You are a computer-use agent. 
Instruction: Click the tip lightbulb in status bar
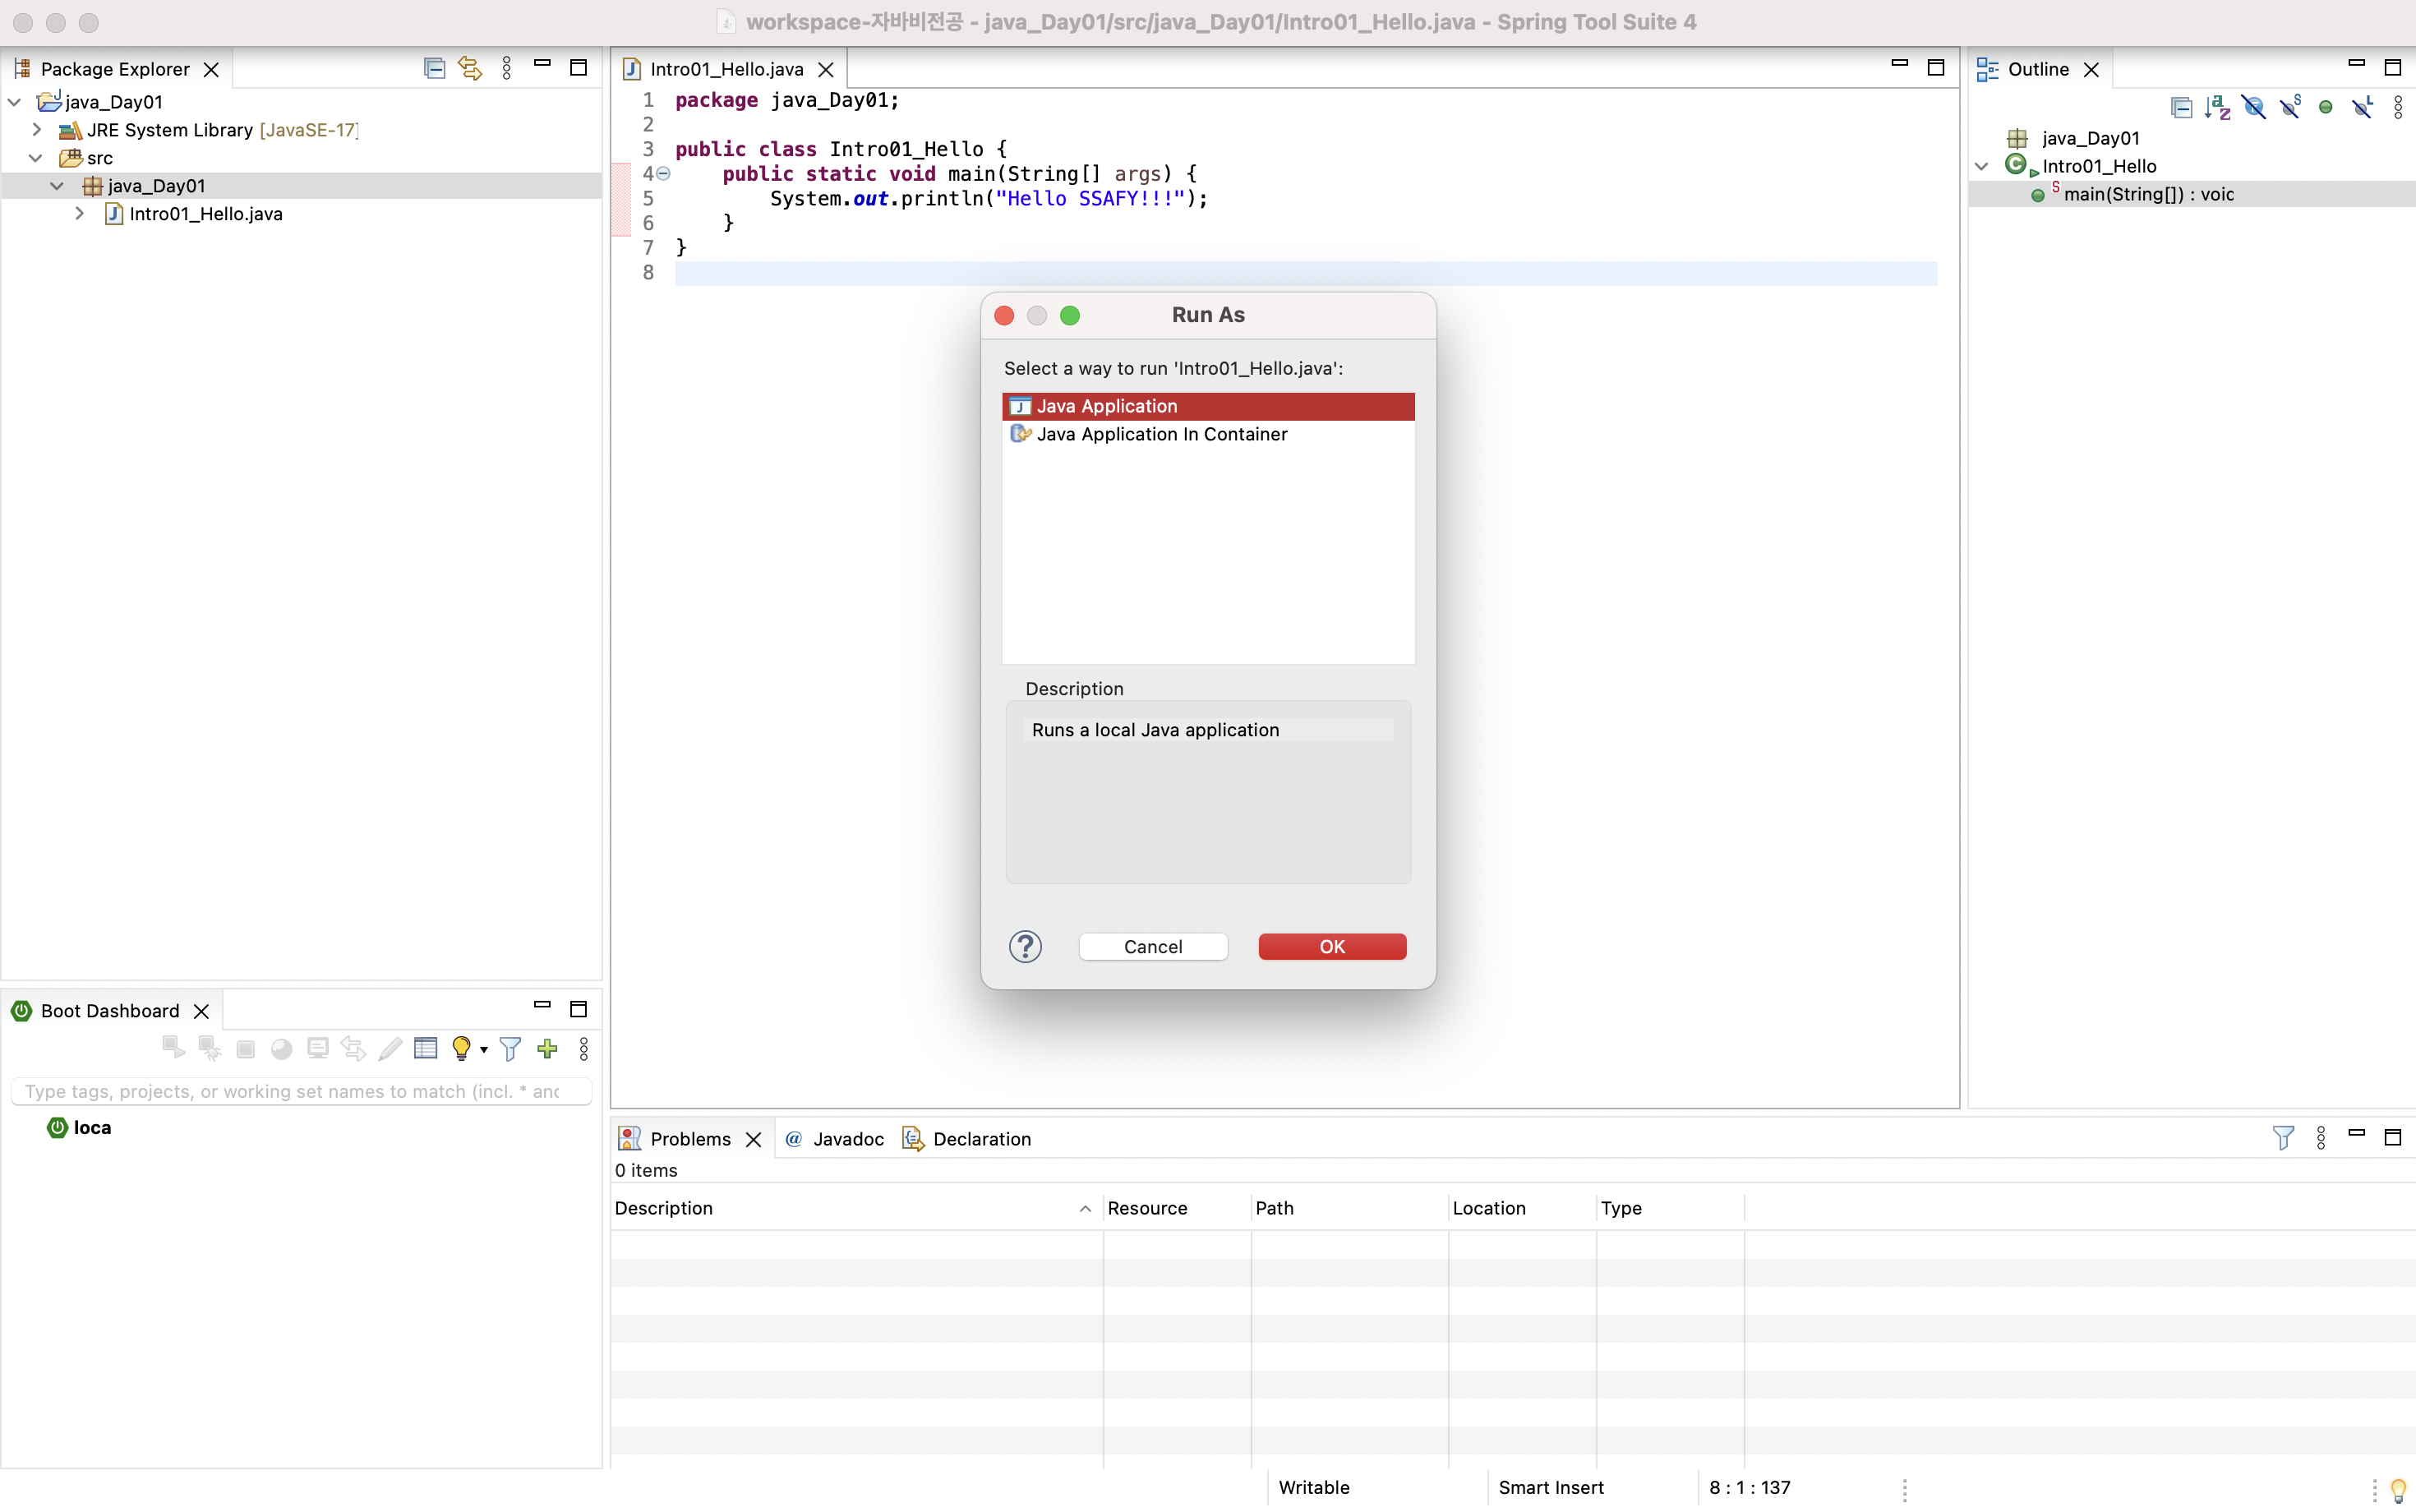[2398, 1489]
